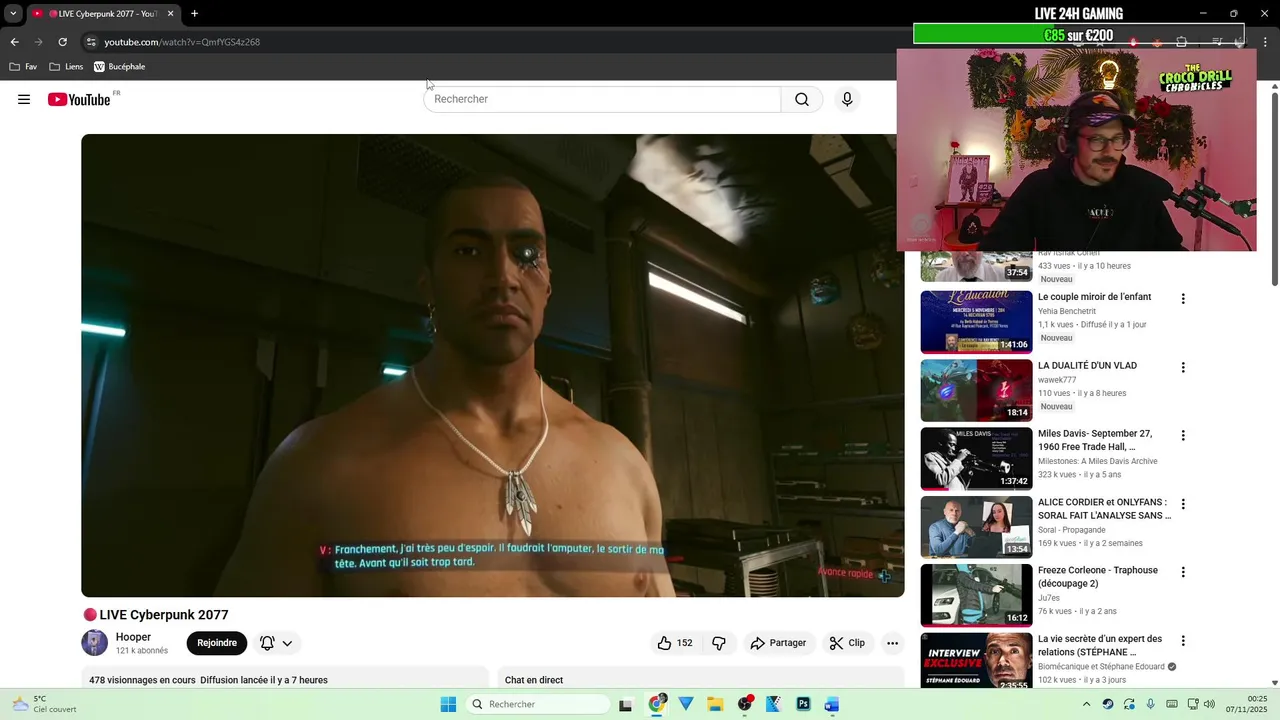Open Photoshop from the taskbar
1280x720 pixels.
pos(803,704)
